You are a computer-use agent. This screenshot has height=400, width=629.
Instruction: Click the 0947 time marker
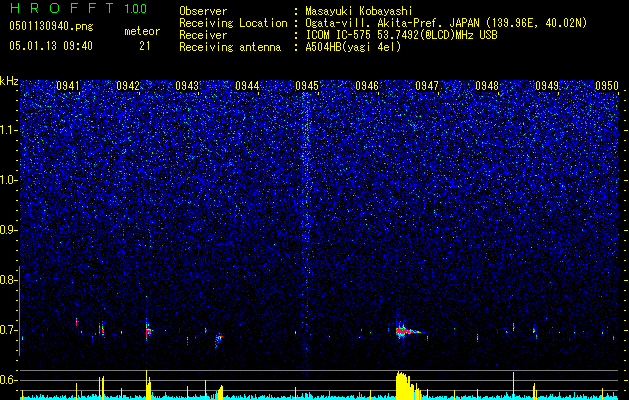(x=427, y=86)
